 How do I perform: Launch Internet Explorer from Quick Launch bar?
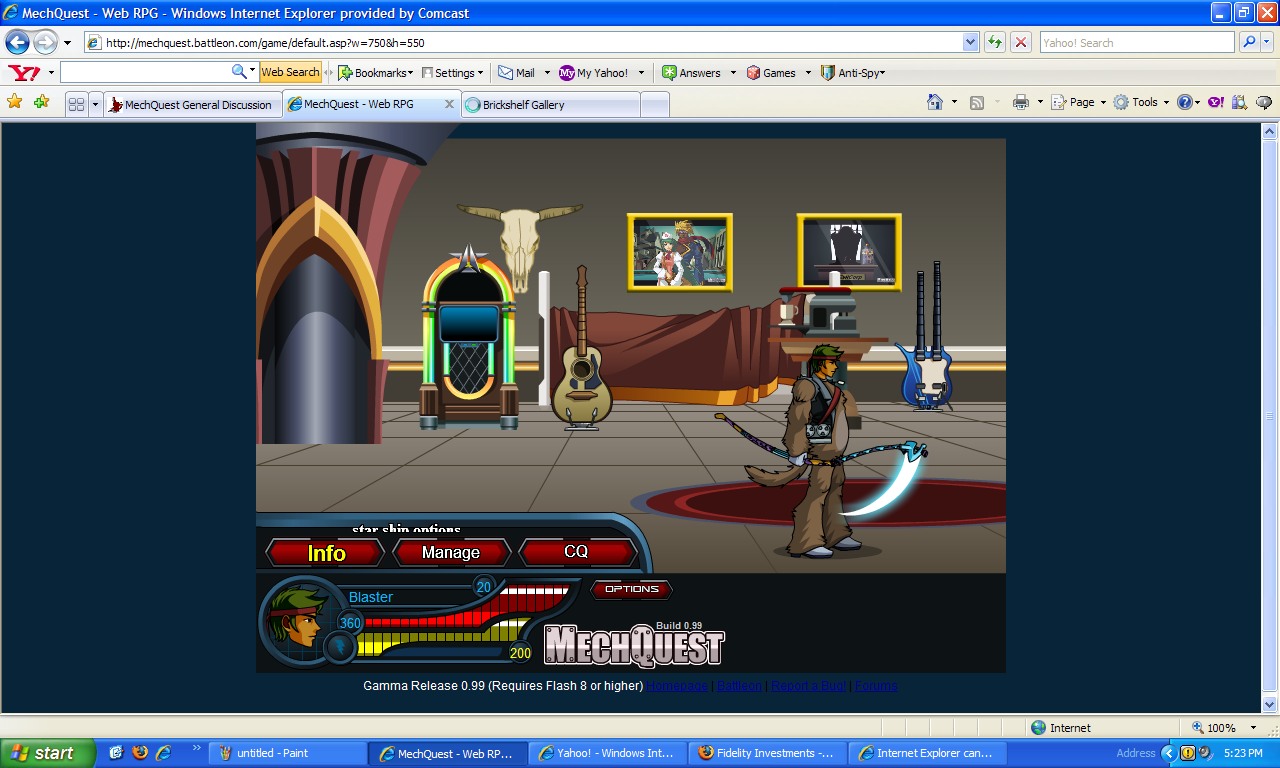pyautogui.click(x=163, y=753)
